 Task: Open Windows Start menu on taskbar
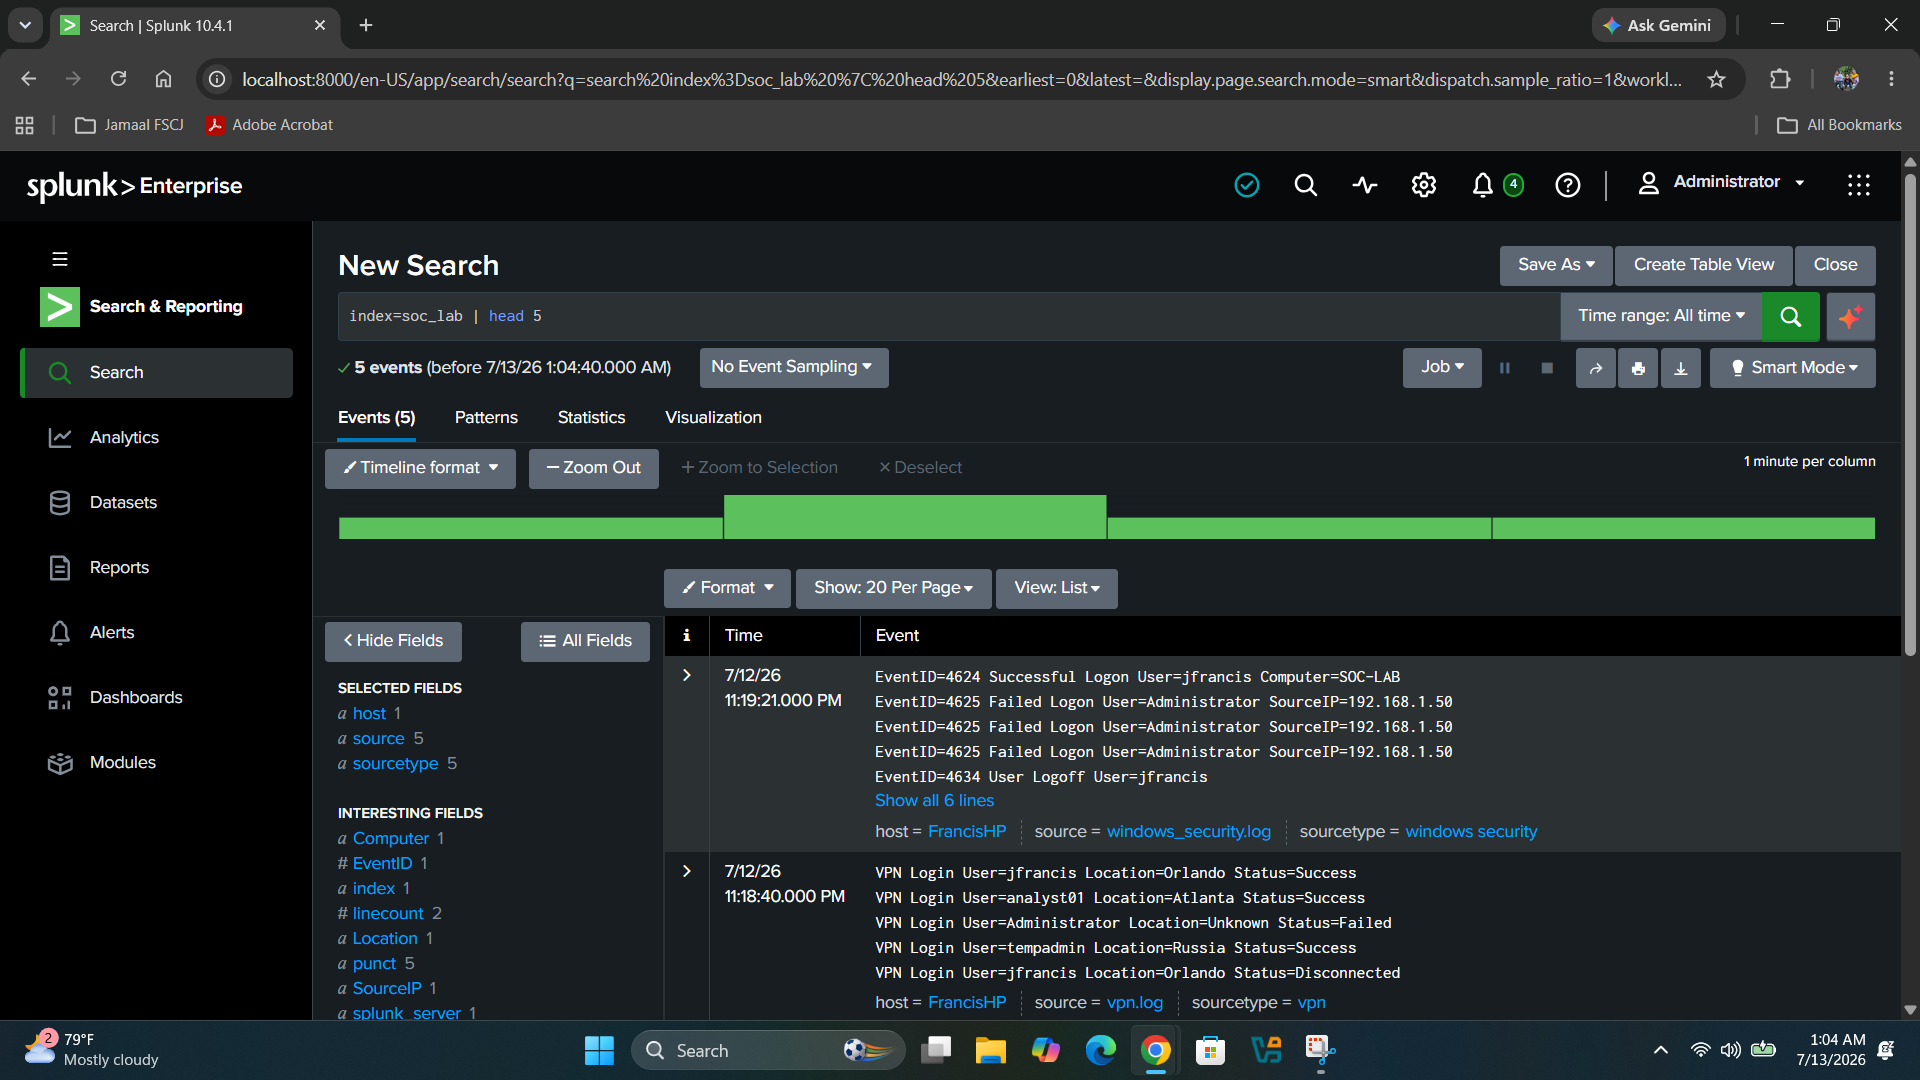[x=599, y=1050]
